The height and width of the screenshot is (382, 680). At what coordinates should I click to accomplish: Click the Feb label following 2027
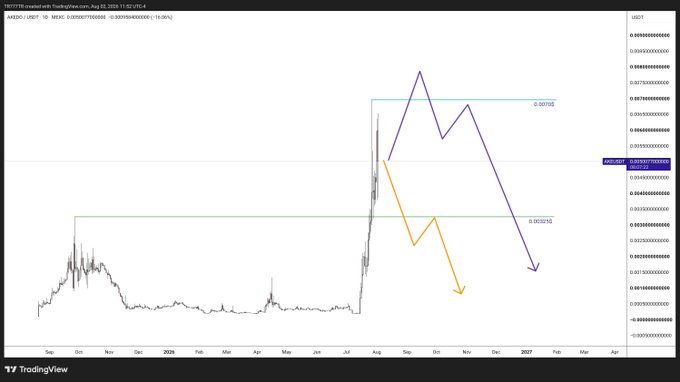point(557,352)
